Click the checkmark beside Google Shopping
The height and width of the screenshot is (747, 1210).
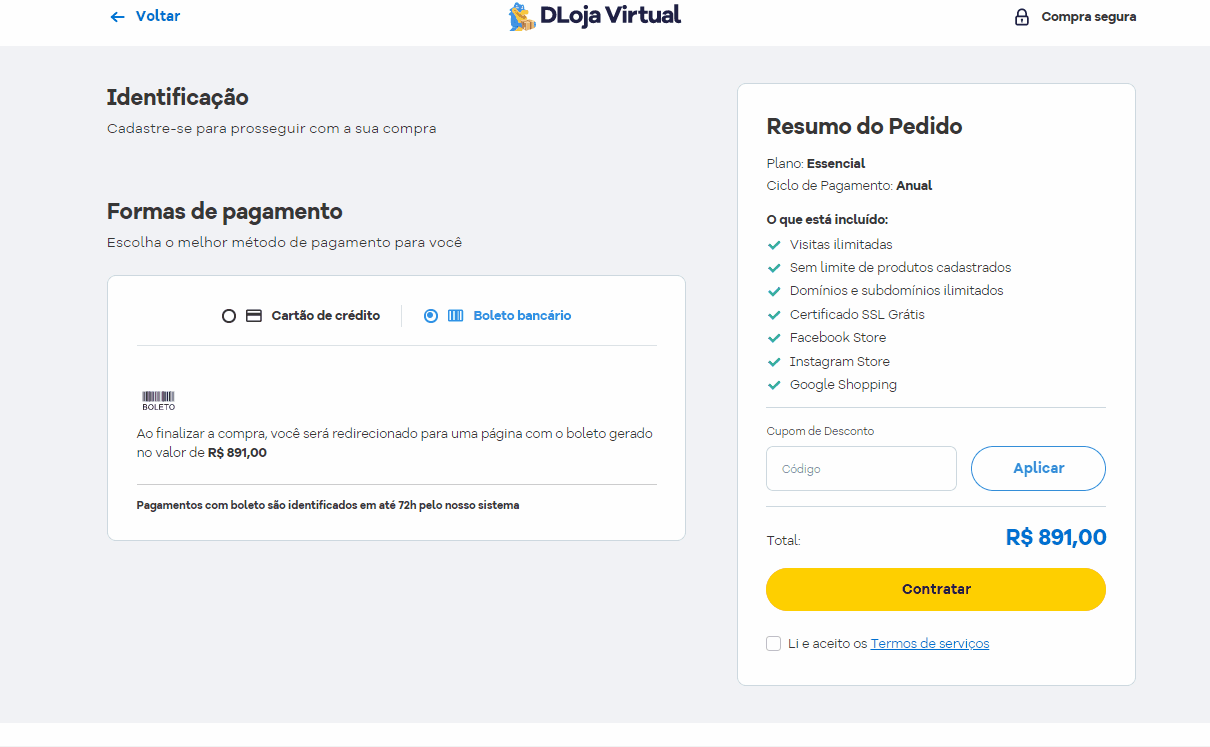[x=773, y=385]
